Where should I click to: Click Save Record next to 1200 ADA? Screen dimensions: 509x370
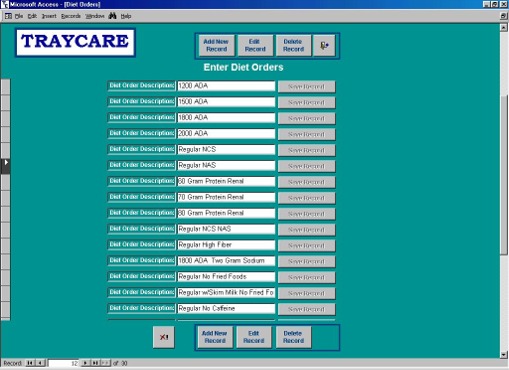point(306,86)
